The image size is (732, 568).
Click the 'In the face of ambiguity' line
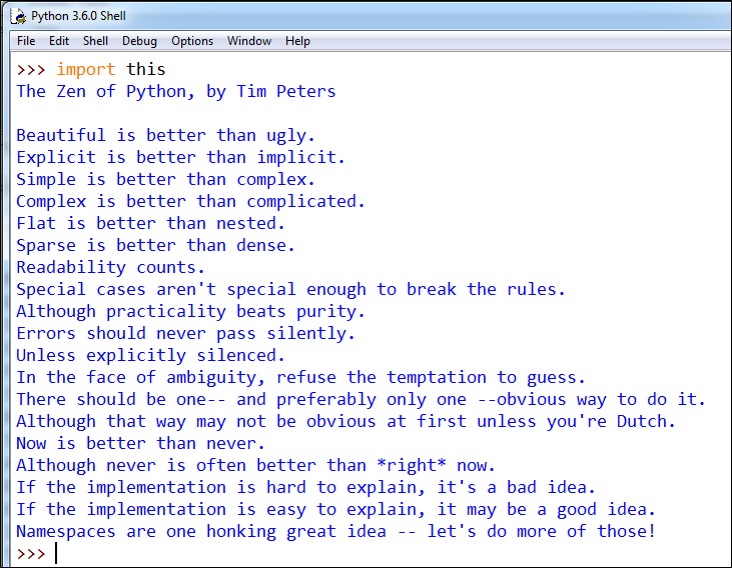tap(301, 378)
